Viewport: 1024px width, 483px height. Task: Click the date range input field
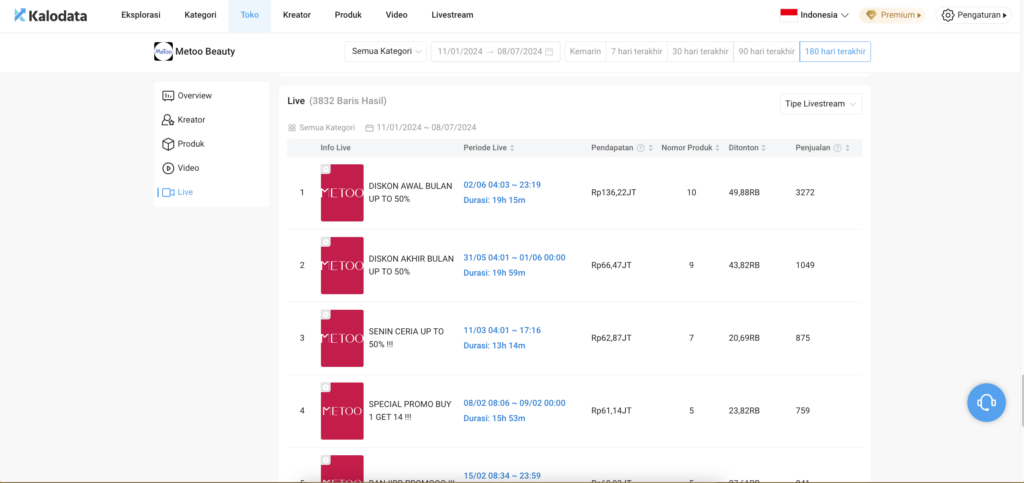(495, 52)
